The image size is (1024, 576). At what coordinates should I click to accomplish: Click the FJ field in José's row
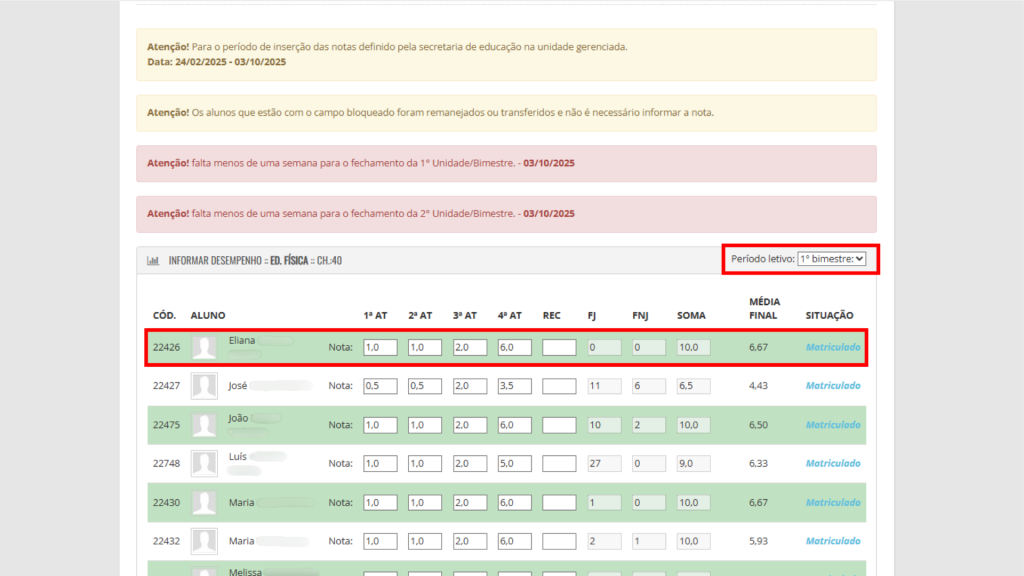[604, 386]
